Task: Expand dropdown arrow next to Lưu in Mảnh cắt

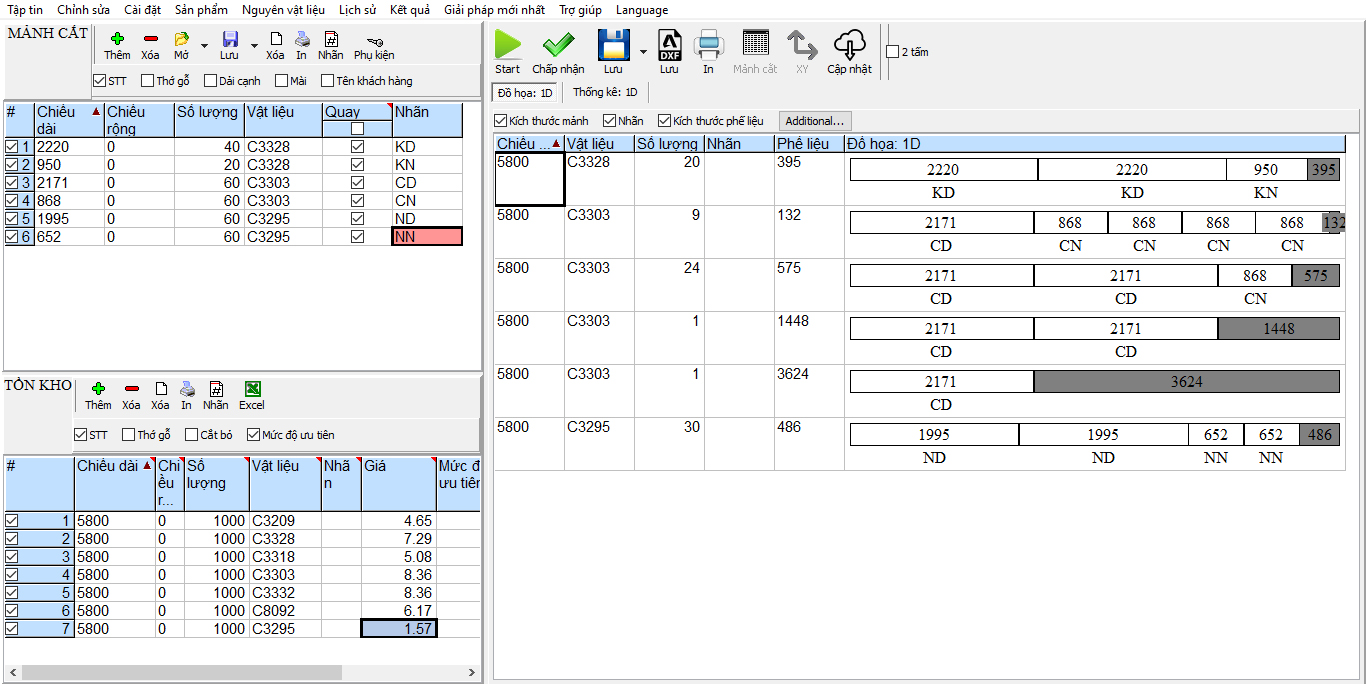Action: [254, 46]
